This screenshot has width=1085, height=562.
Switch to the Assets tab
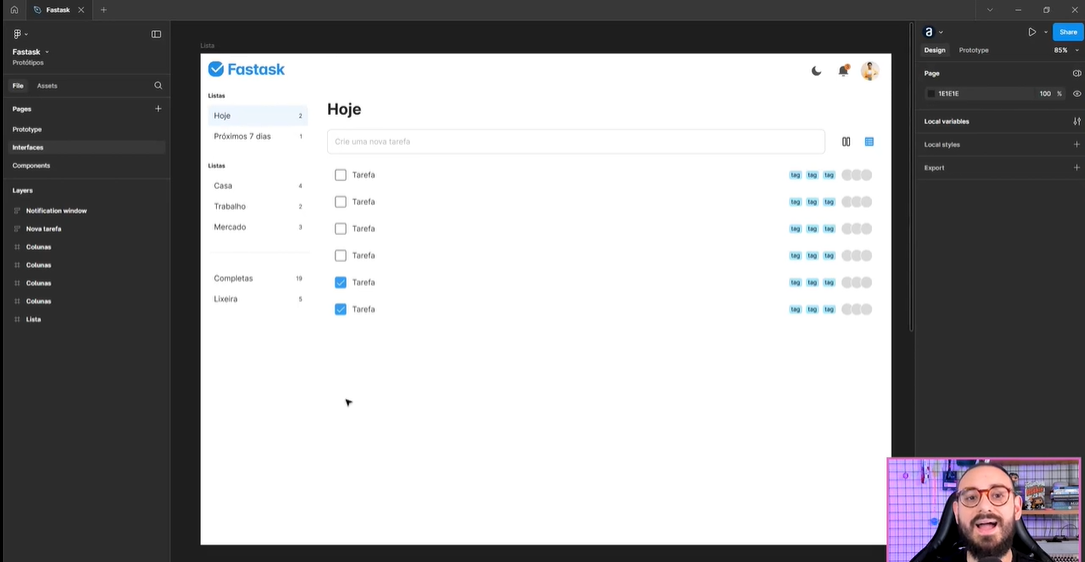pos(47,86)
